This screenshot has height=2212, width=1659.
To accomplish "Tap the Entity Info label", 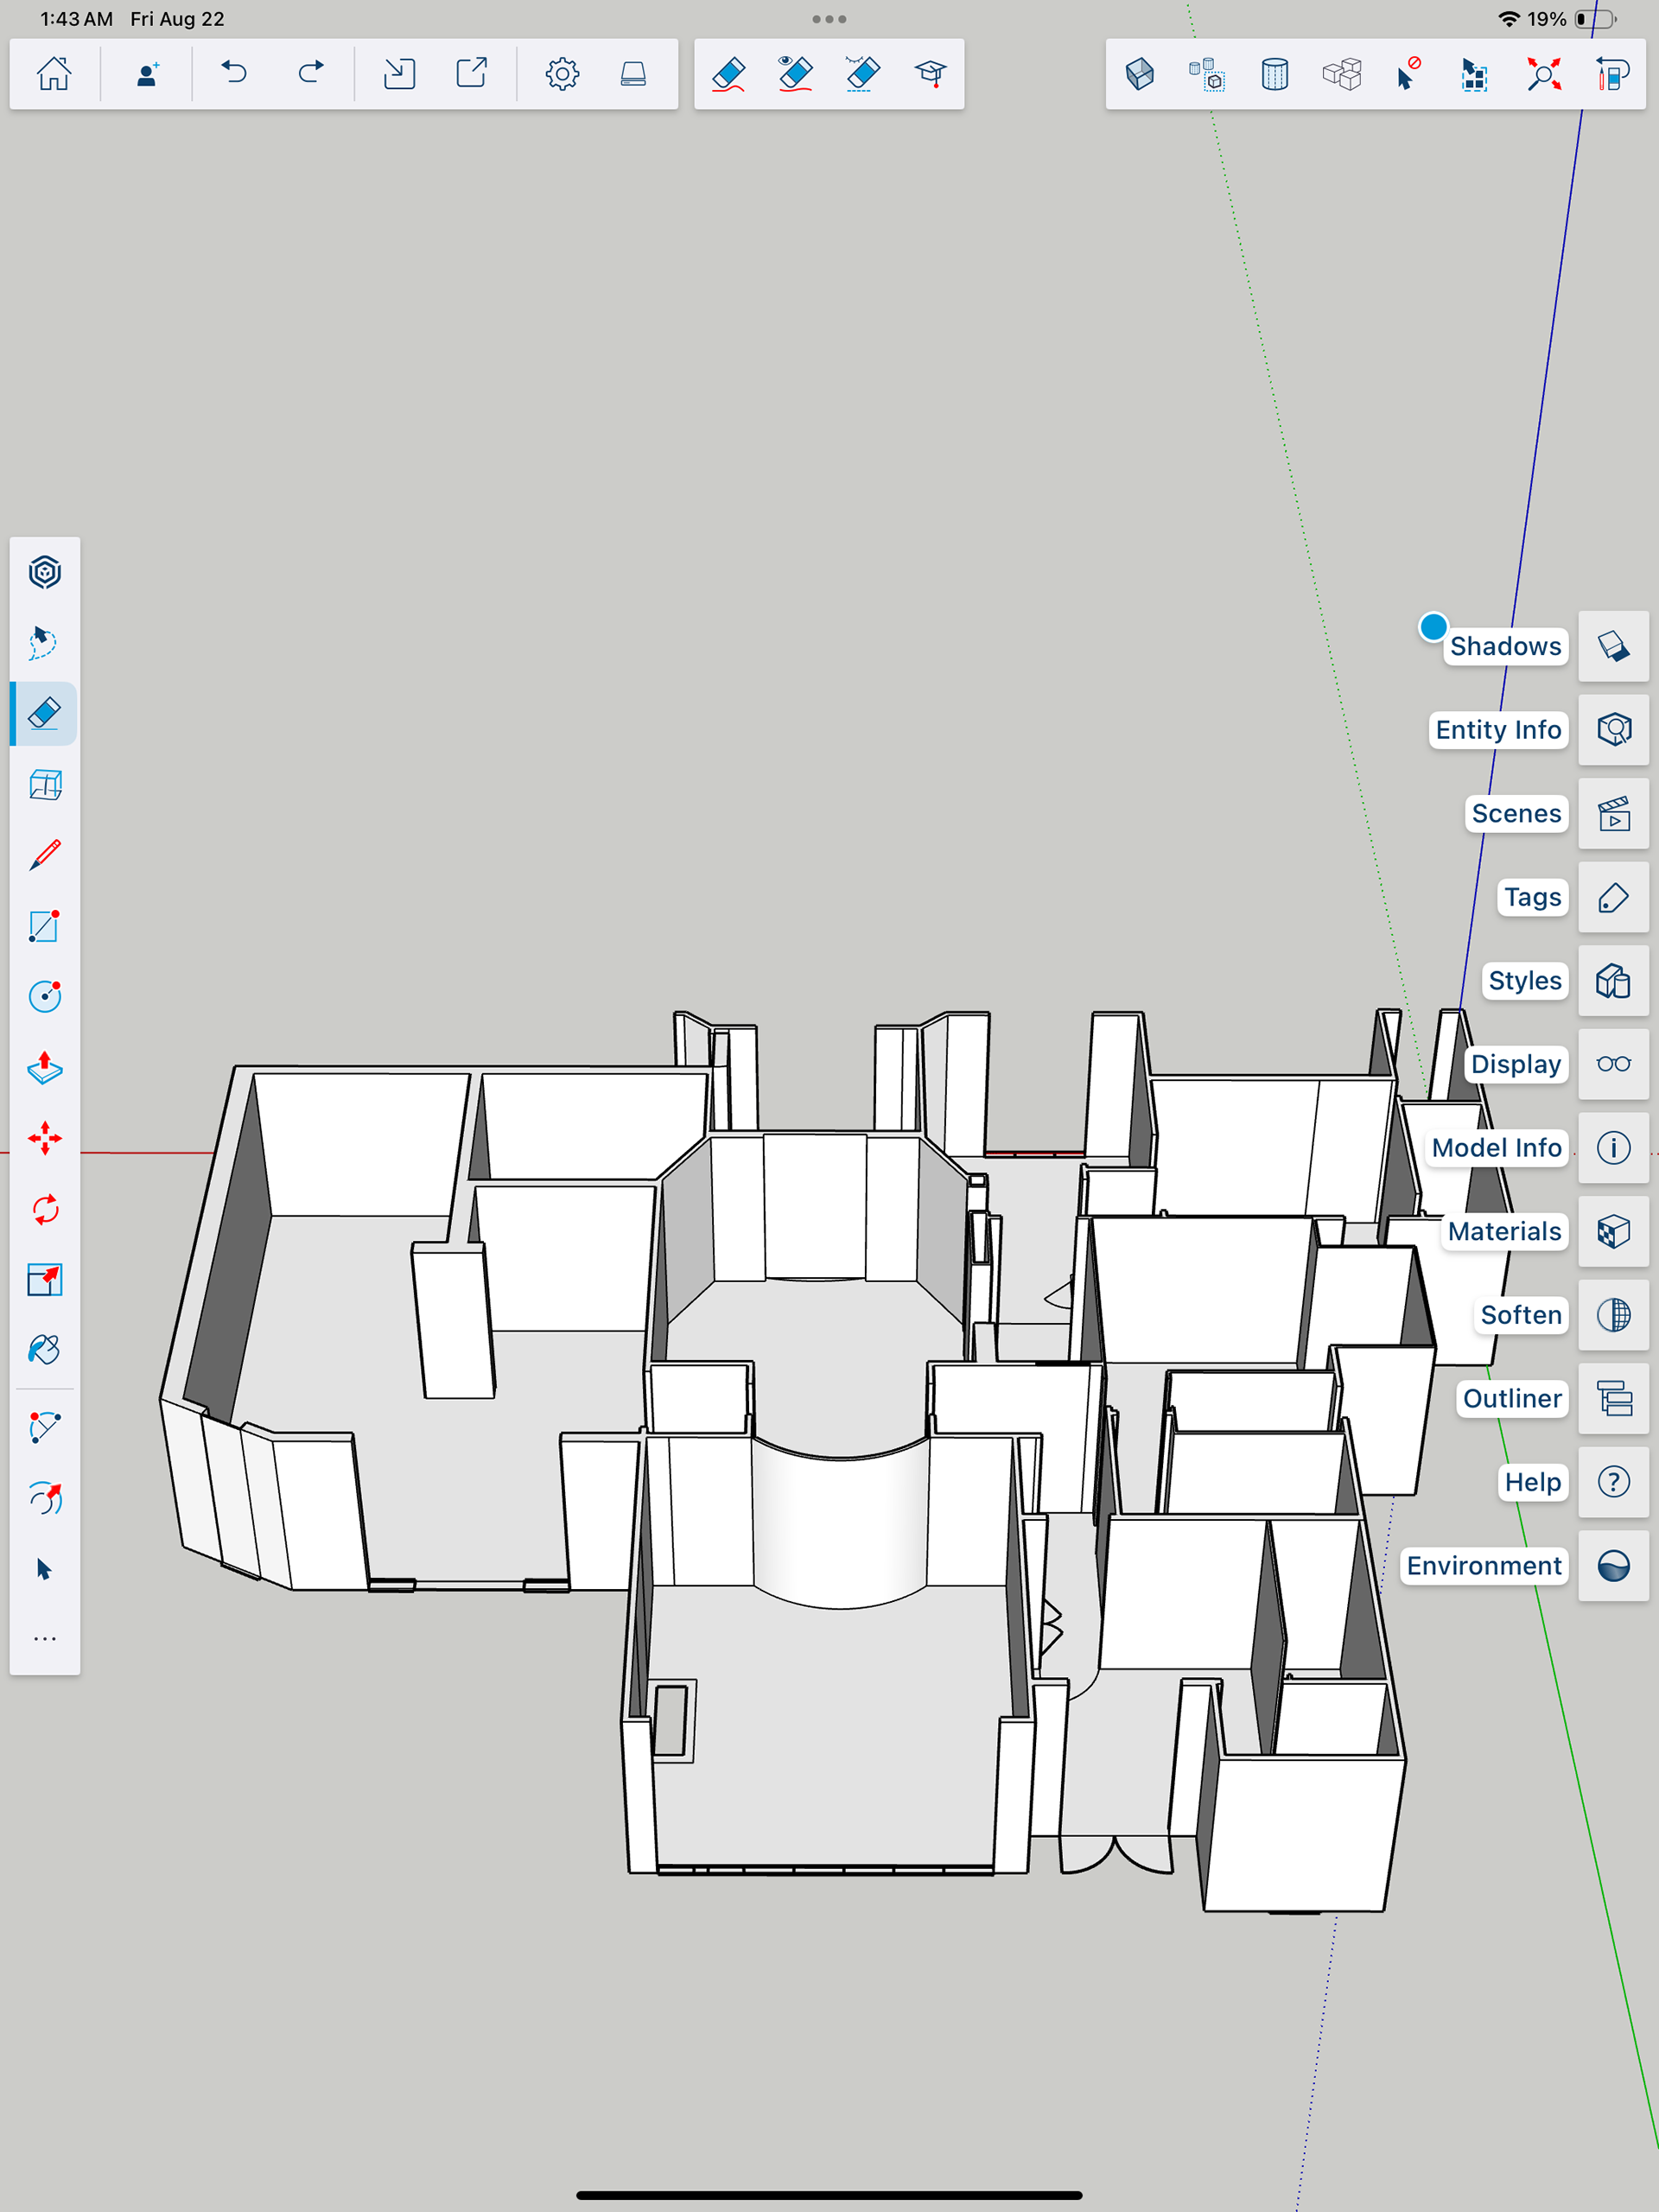I will (x=1497, y=730).
